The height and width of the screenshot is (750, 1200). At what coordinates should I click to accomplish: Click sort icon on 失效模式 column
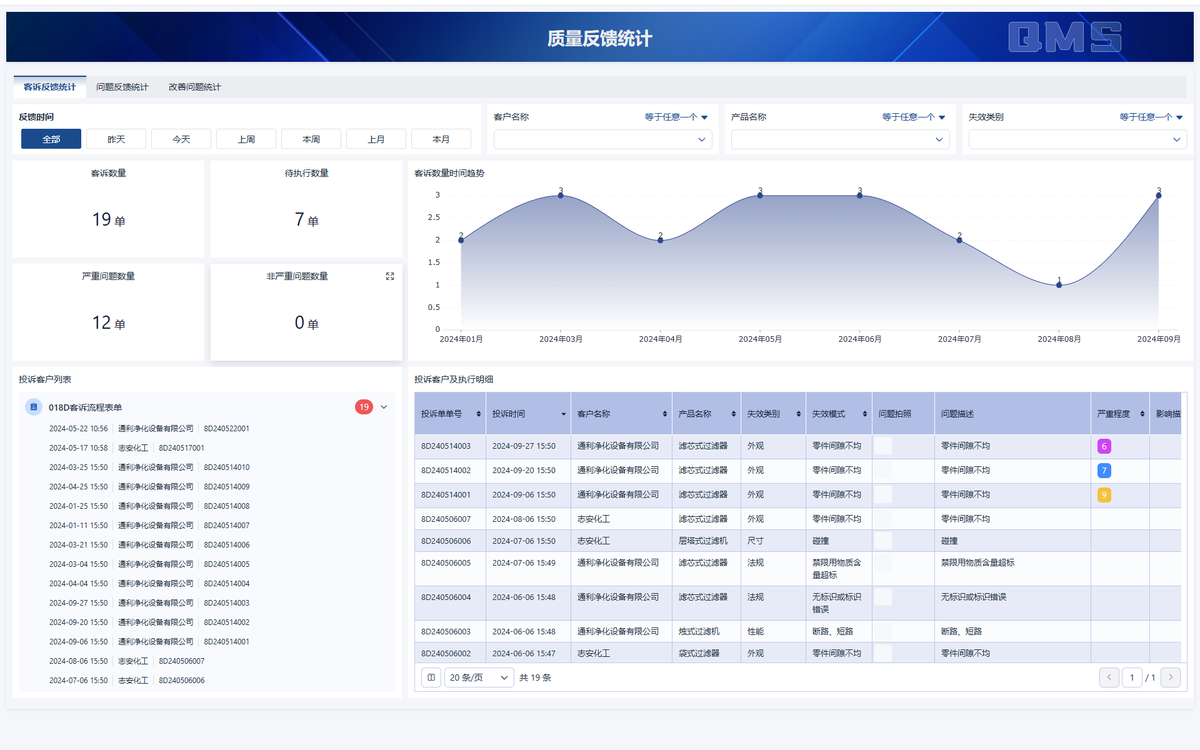click(x=865, y=414)
